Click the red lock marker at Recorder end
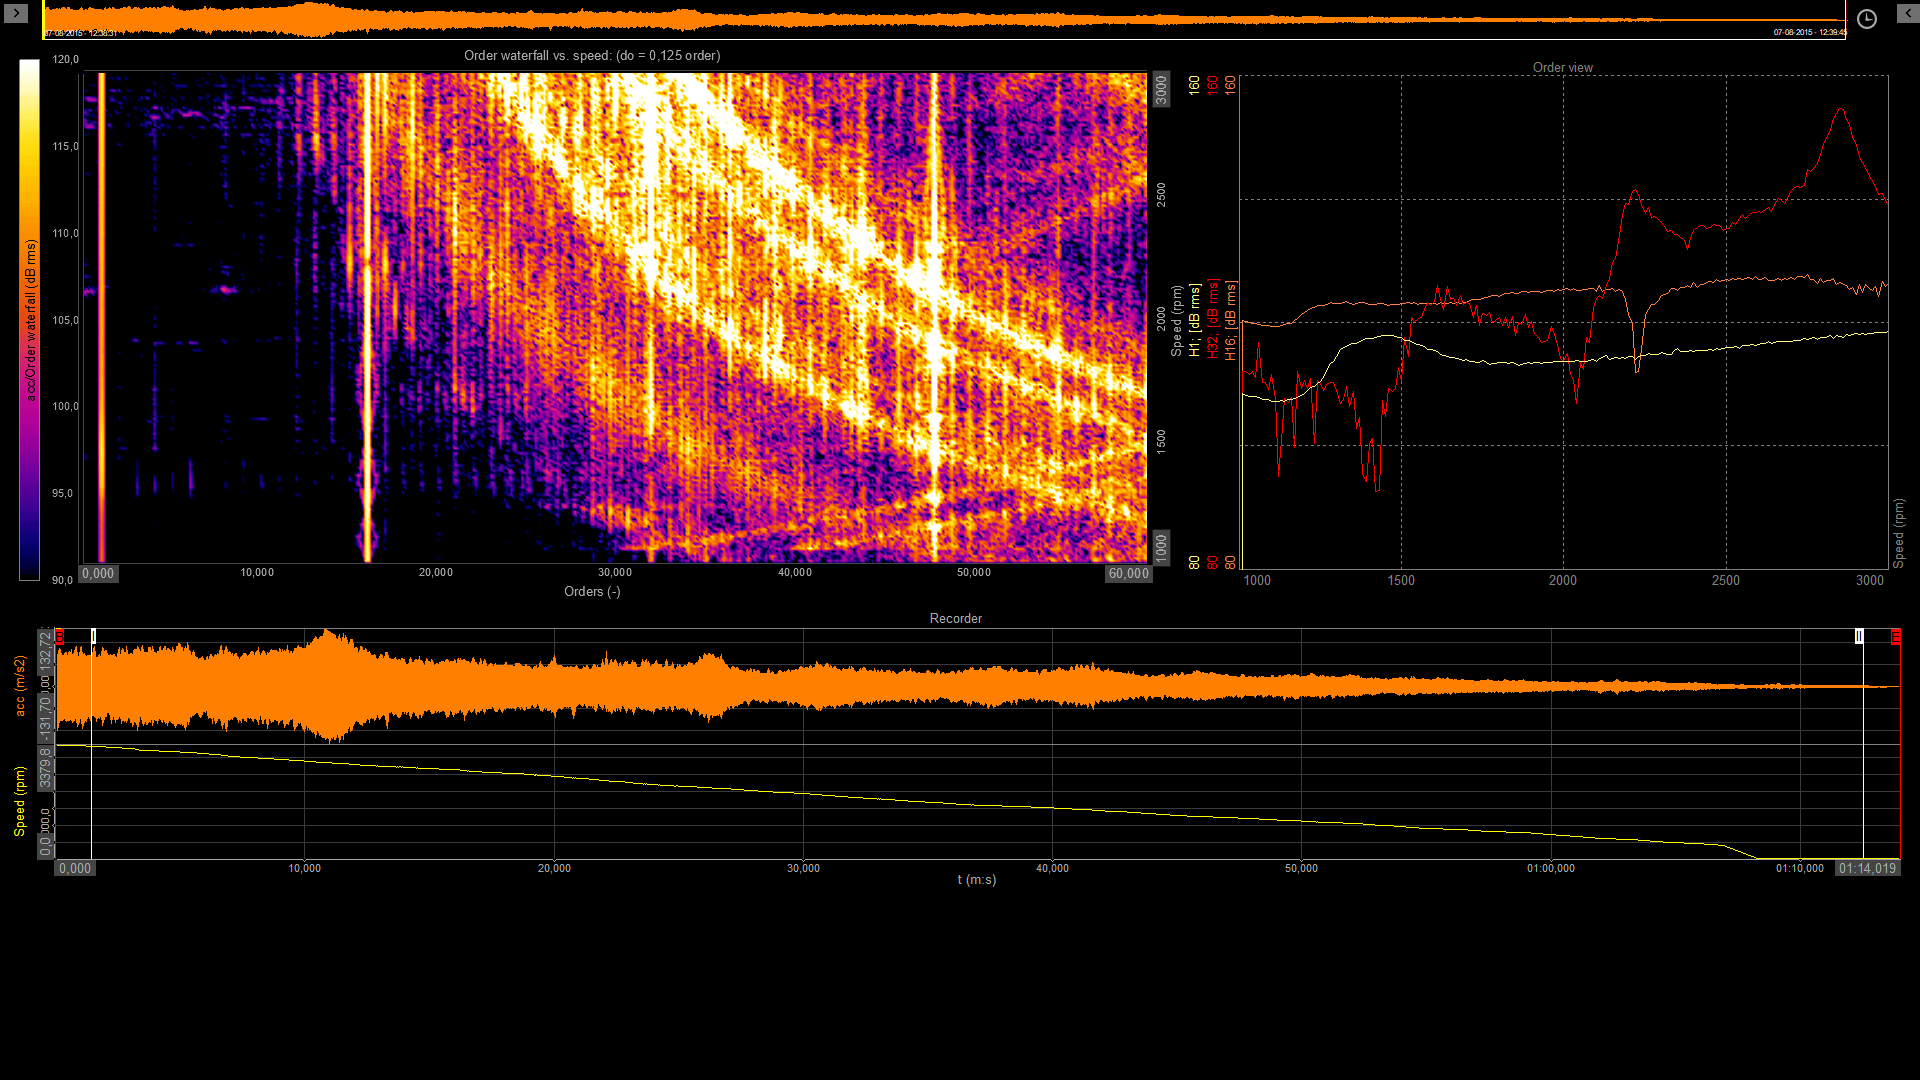The width and height of the screenshot is (1920, 1080). click(1896, 636)
